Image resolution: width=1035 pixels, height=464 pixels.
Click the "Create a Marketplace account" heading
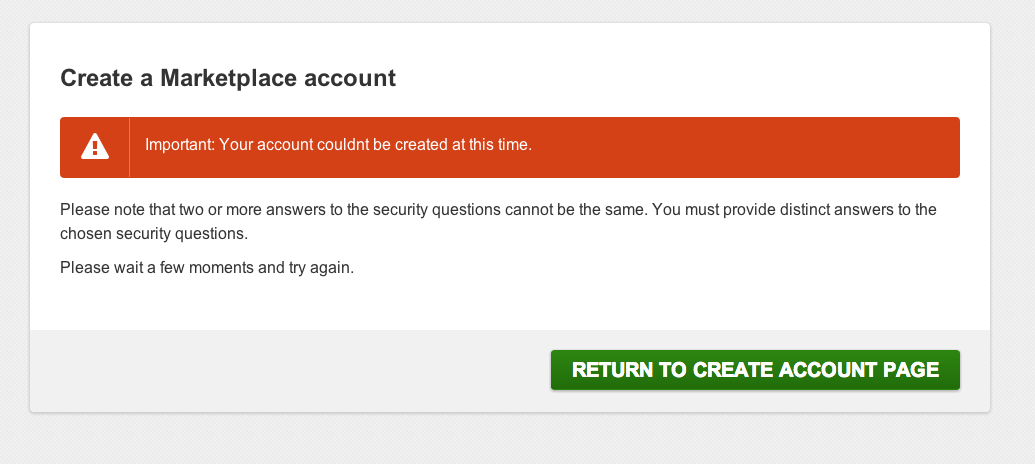point(228,78)
